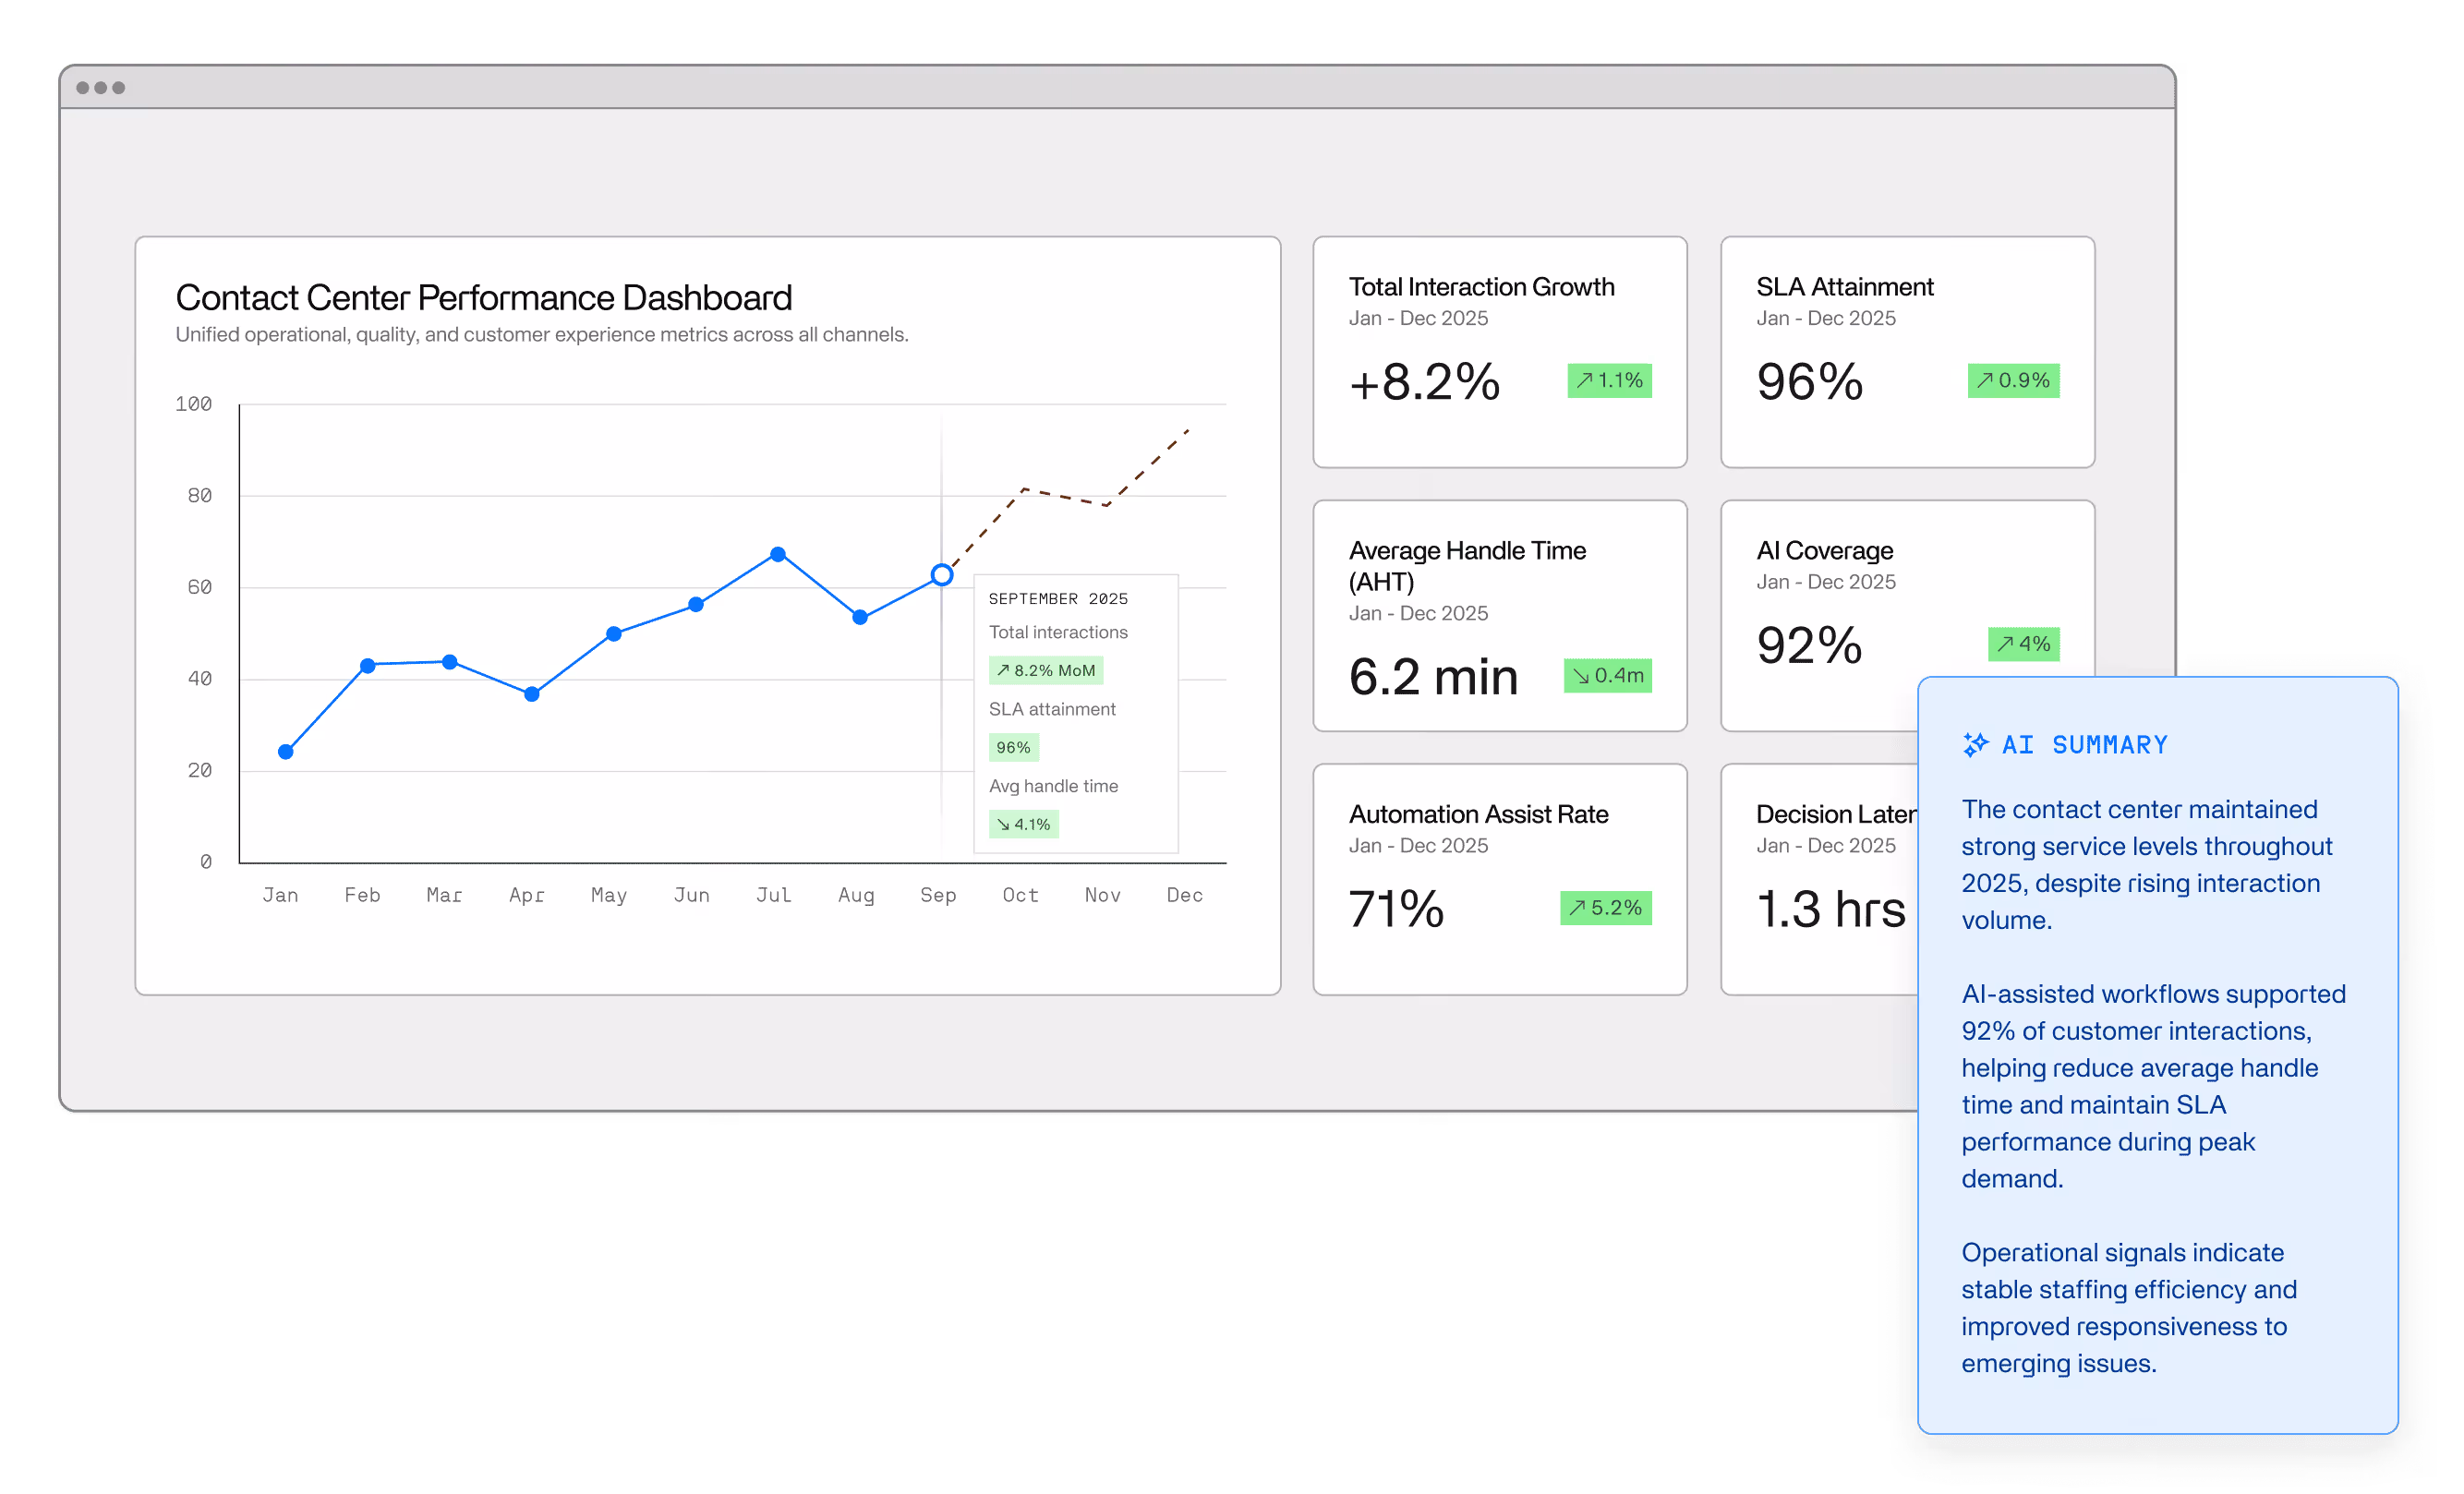Click the downward 0.4m badge on Average Handle Time
Viewport: 2464px width, 1494px height.
[1607, 676]
